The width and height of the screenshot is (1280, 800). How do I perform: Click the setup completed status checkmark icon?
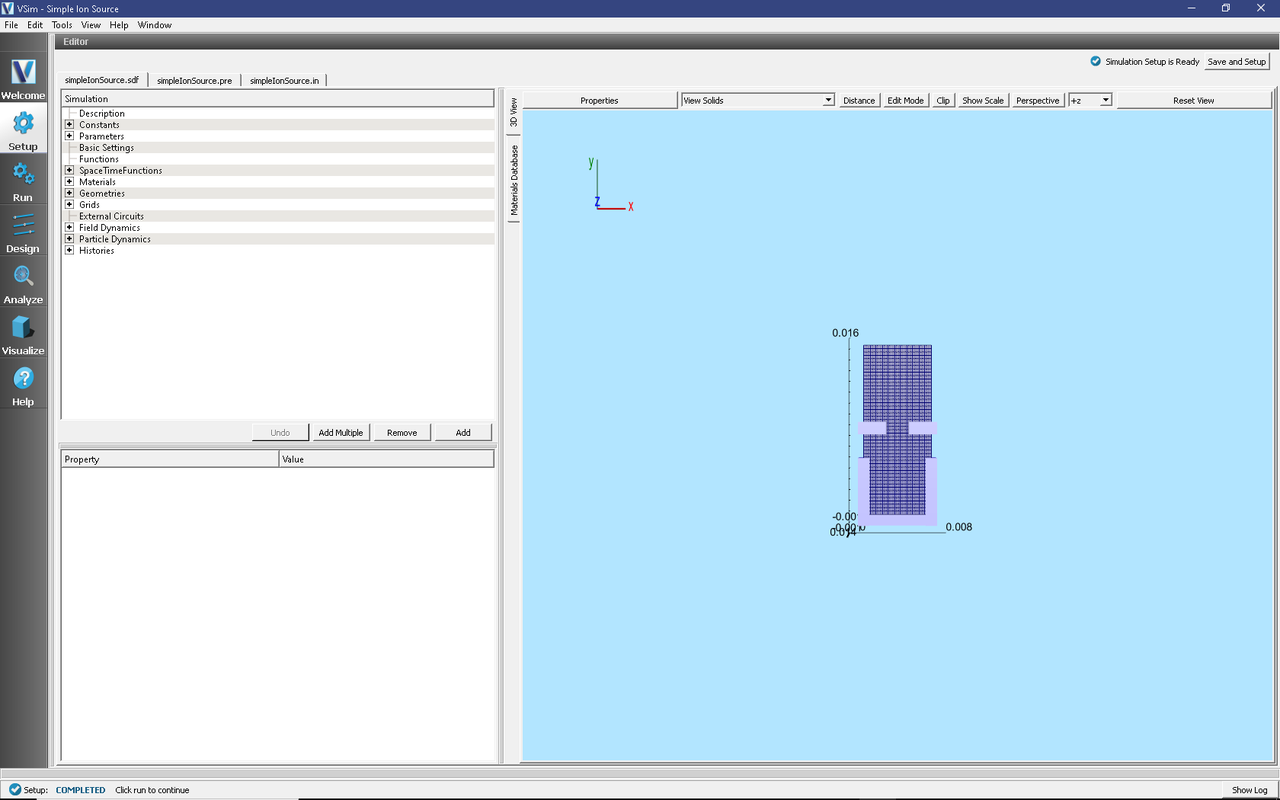[x=14, y=790]
